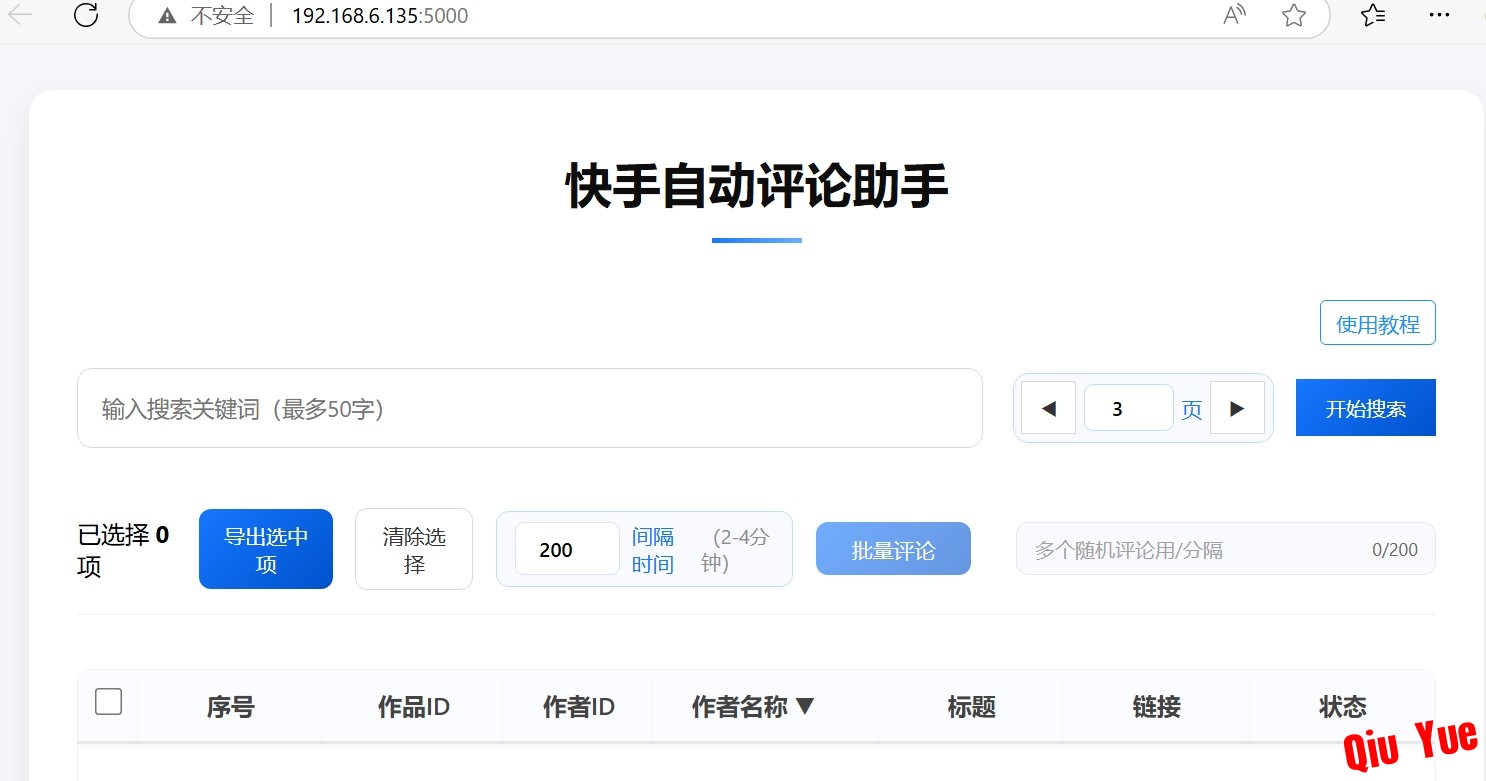Click the 状态 column header
The width and height of the screenshot is (1486, 781).
pos(1343,707)
